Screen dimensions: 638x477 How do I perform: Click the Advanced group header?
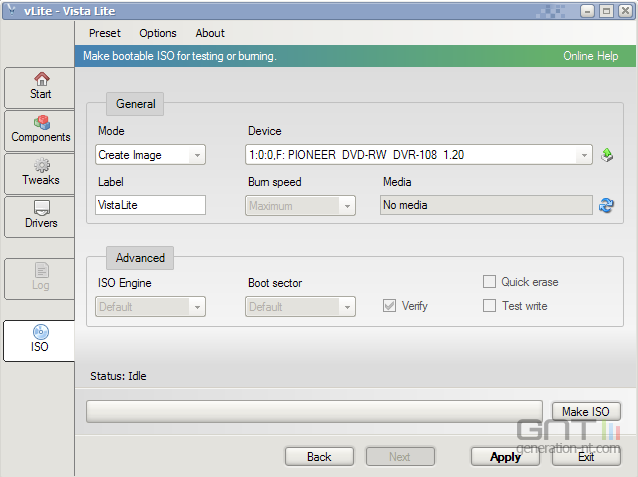[x=140, y=258]
